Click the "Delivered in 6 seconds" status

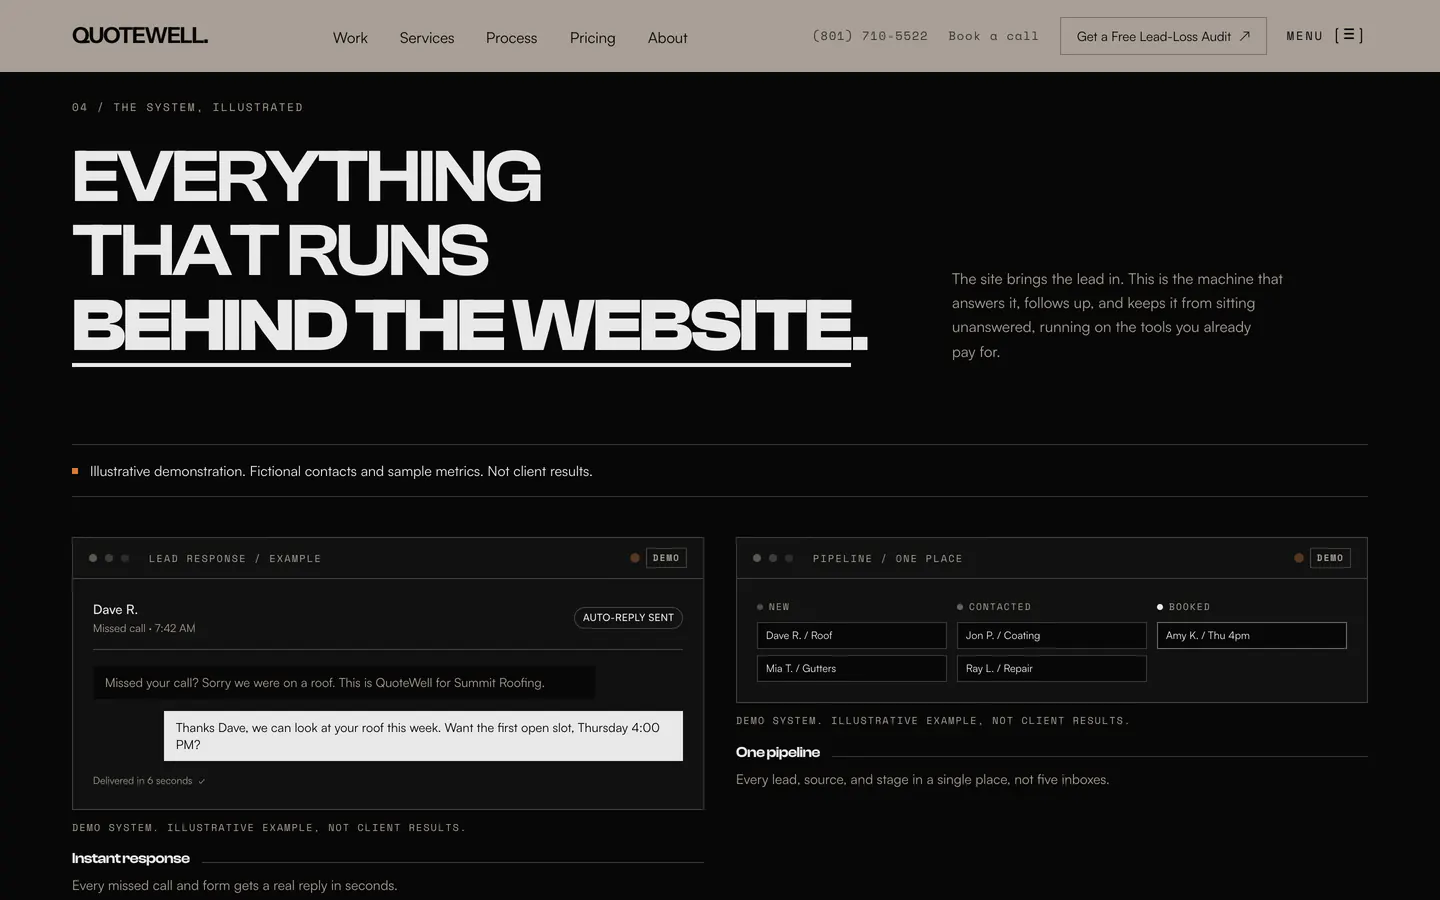point(148,781)
